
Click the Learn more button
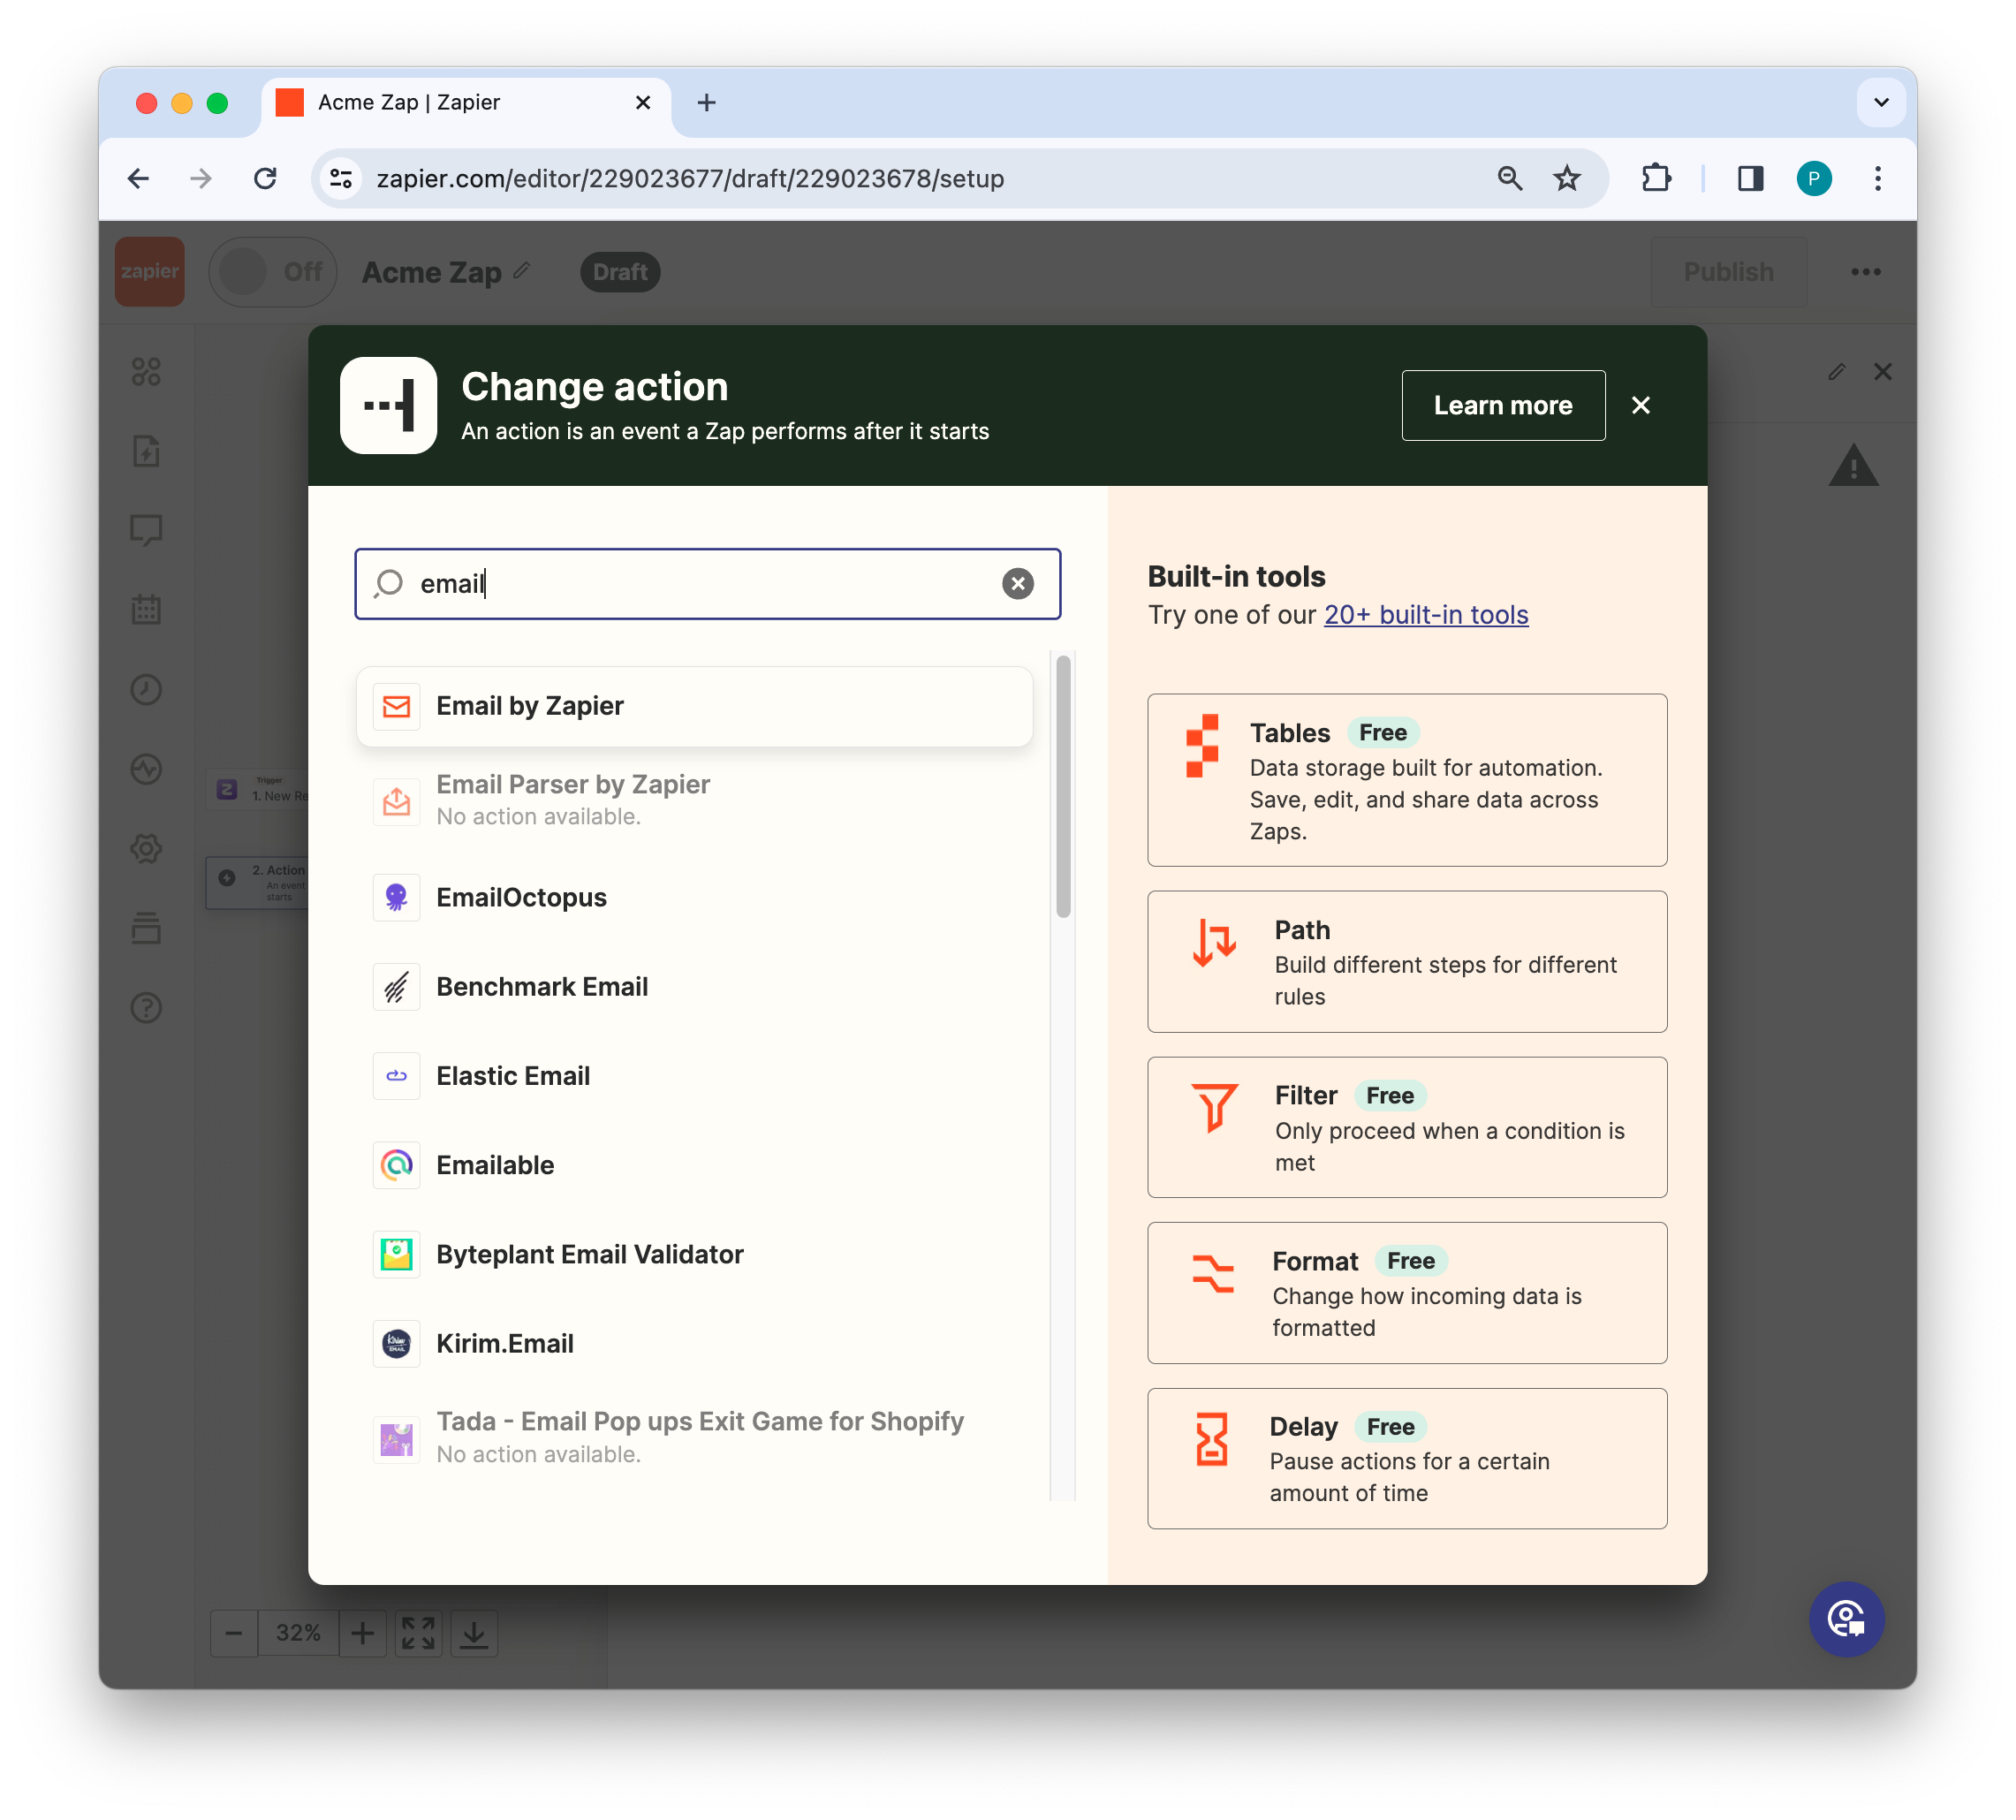pyautogui.click(x=1502, y=405)
